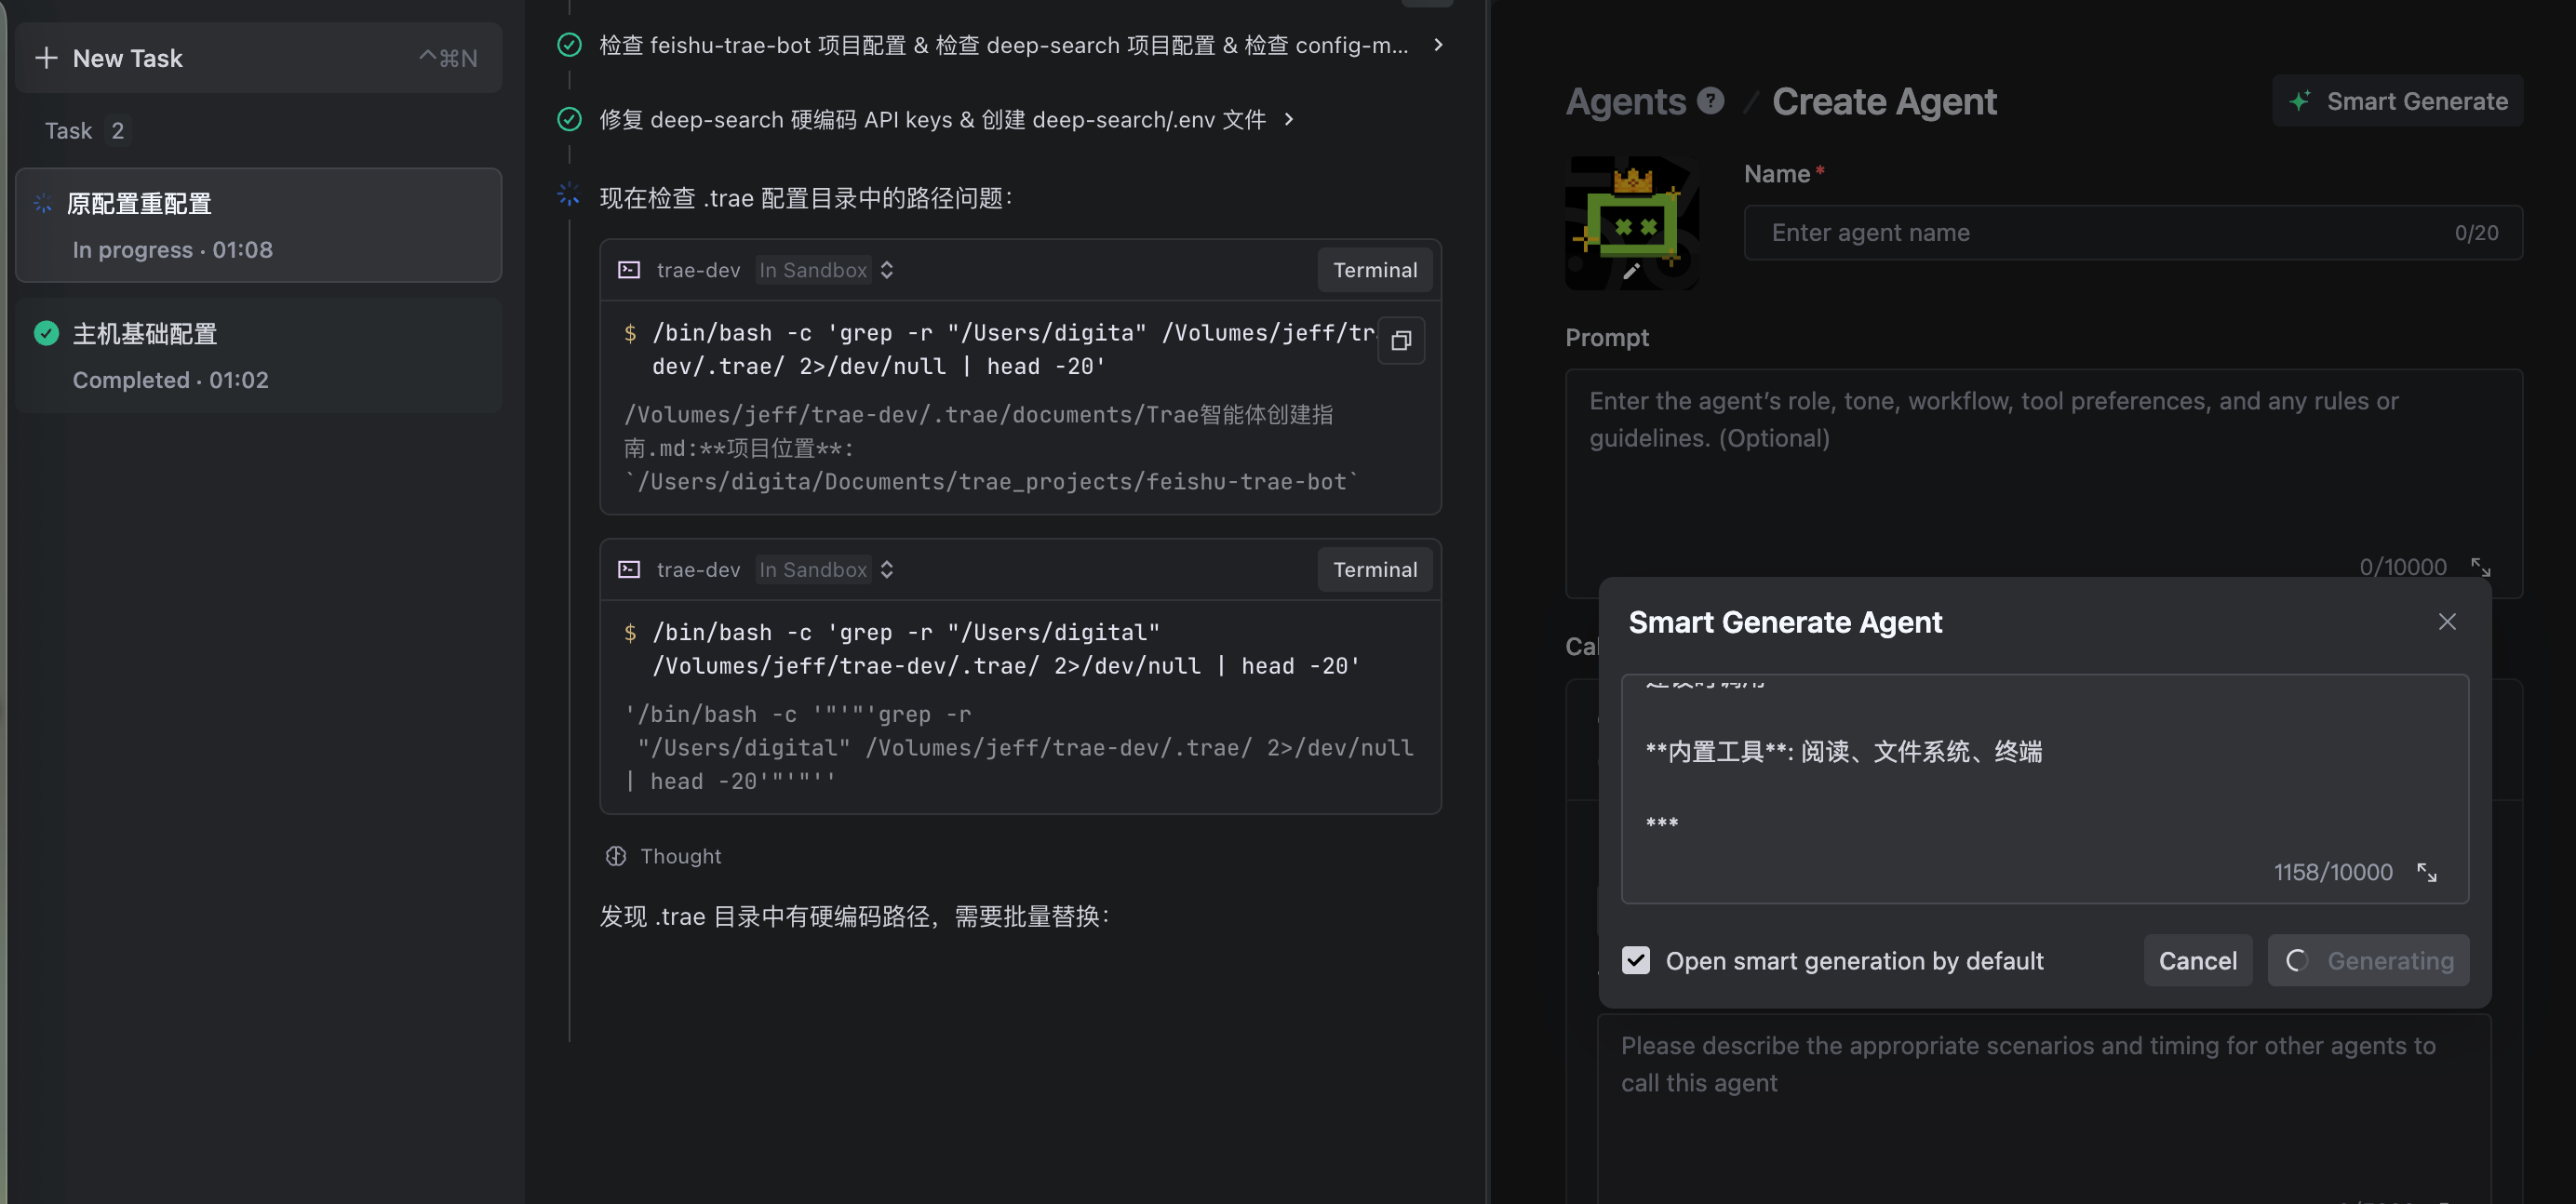Click the Thought brain icon
Screen dimensions: 2576x1204
click(x=616, y=856)
